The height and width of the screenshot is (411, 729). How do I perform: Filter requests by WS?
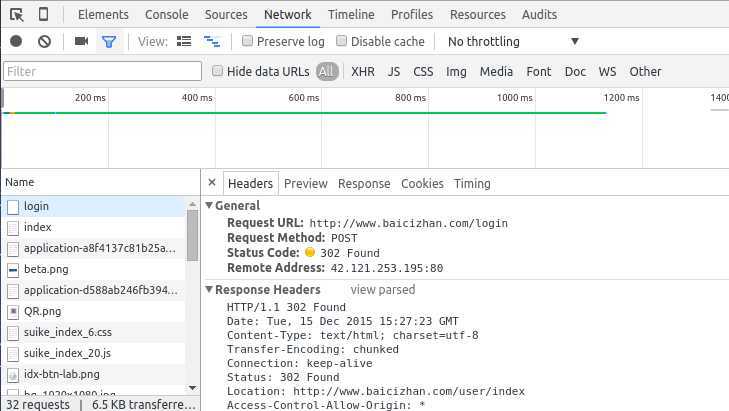[607, 72]
